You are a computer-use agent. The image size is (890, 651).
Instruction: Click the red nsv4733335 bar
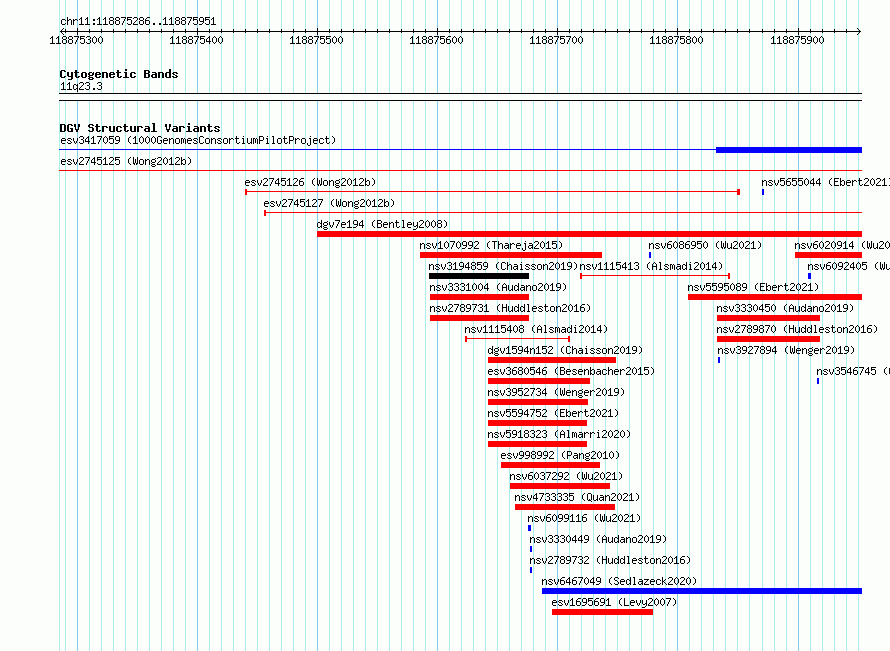(x=565, y=507)
